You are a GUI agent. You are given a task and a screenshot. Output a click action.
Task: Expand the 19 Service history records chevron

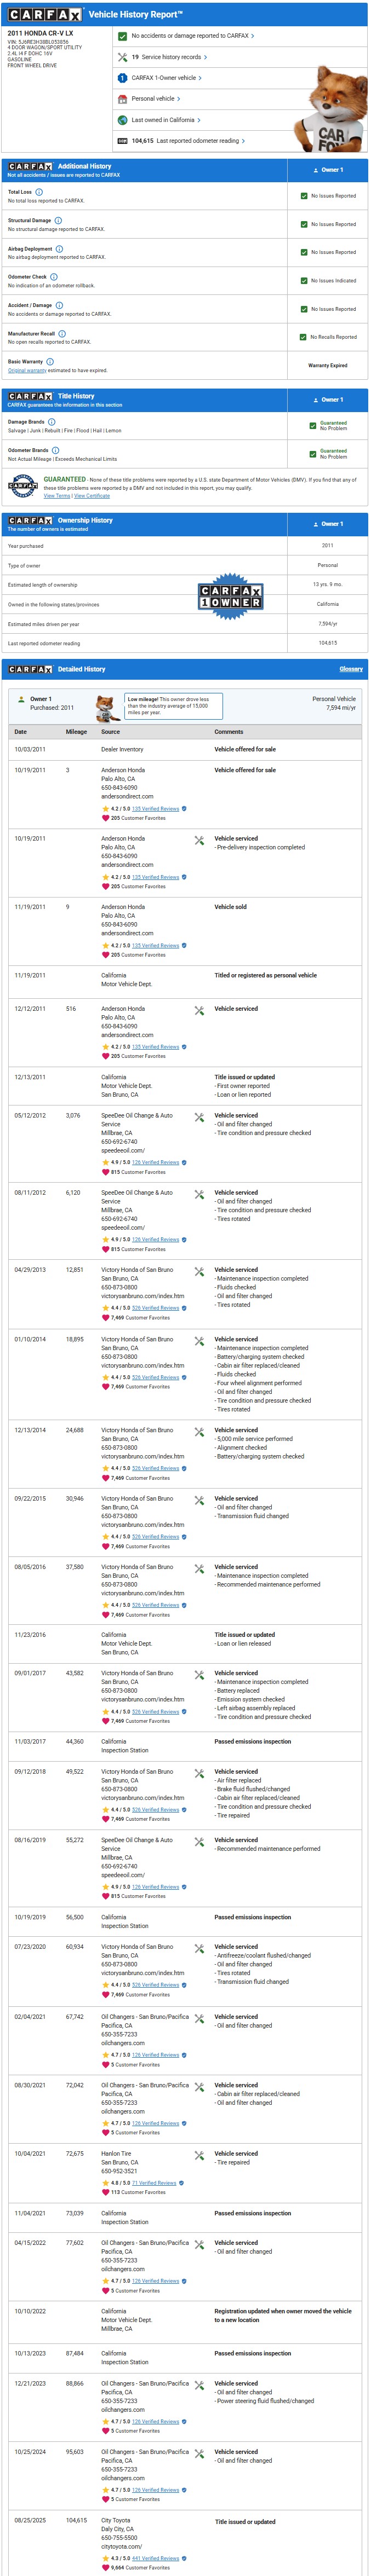point(205,57)
